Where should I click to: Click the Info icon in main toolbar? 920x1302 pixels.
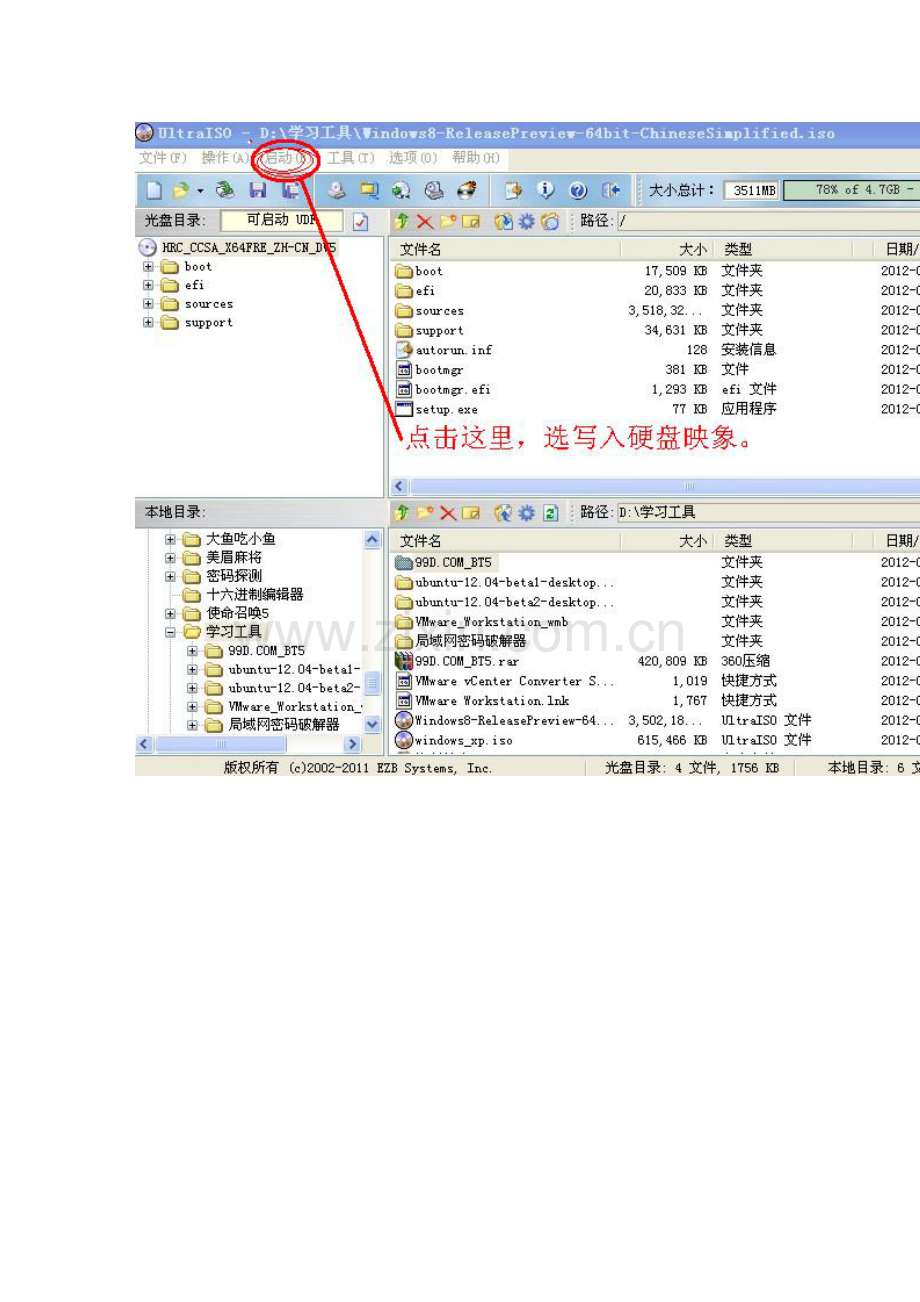click(x=546, y=190)
